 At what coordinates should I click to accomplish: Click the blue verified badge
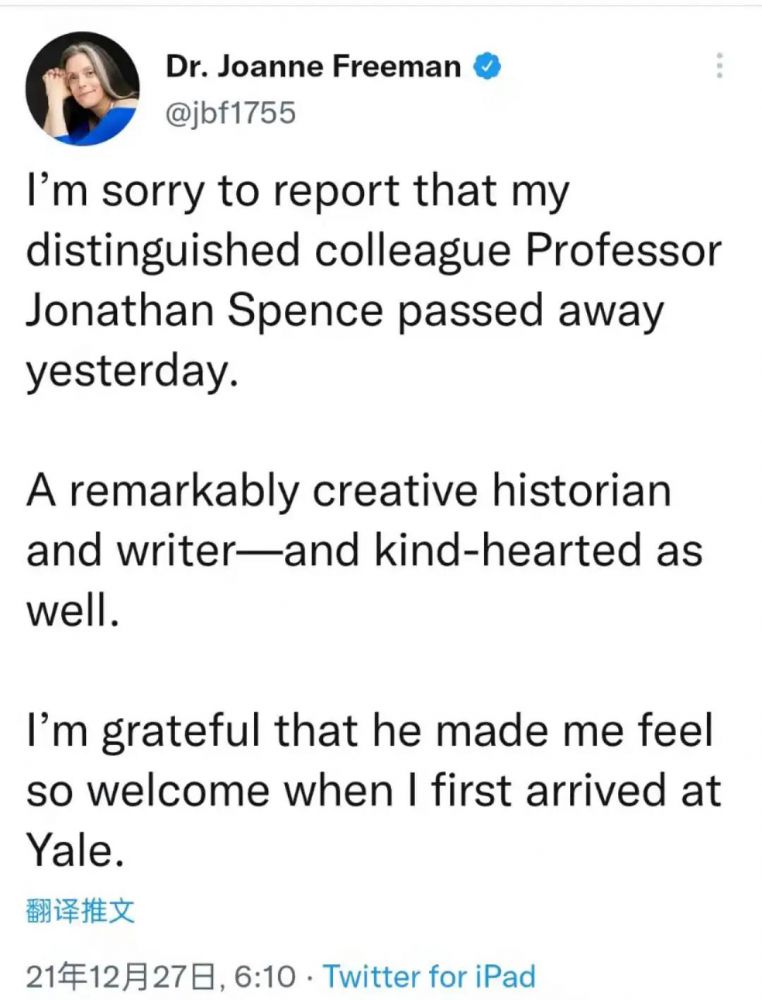click(487, 67)
